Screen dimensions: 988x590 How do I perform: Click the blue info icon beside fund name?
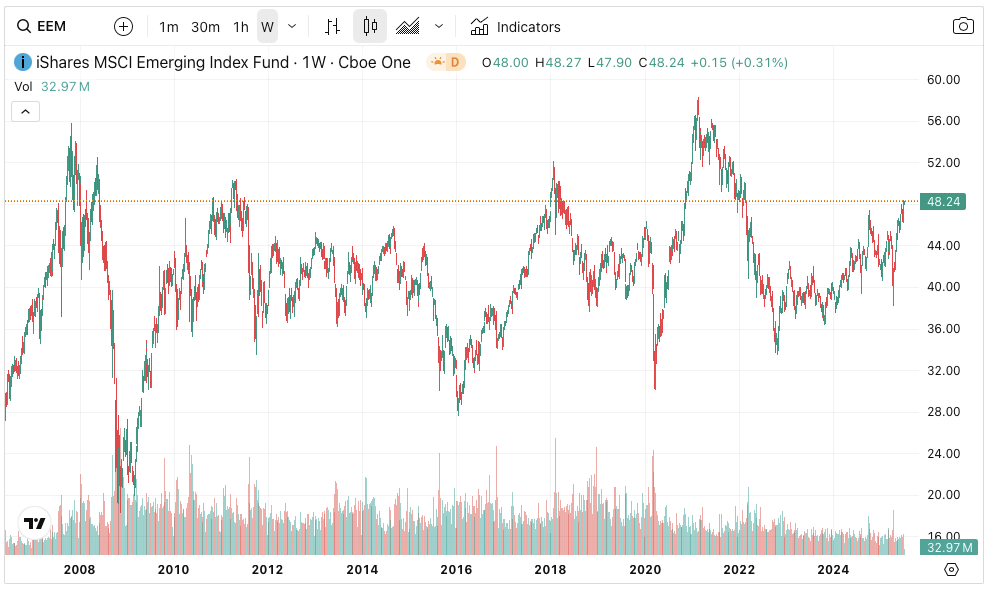tap(22, 62)
